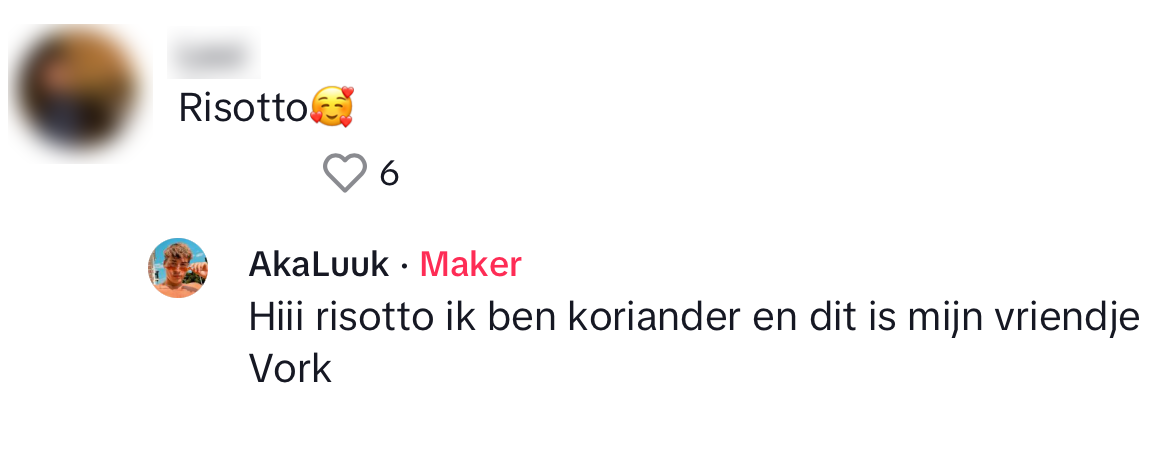Open the blurred commenter's profile picture
The width and height of the screenshot is (1156, 462).
tap(78, 92)
